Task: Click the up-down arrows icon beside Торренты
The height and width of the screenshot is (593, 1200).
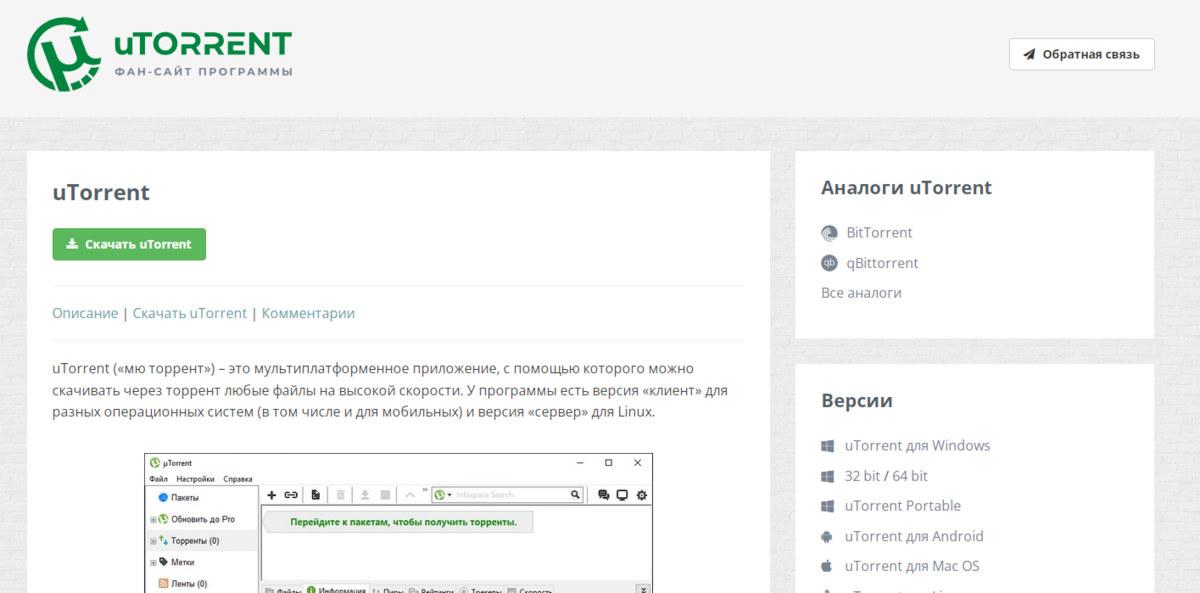Action: pos(163,540)
